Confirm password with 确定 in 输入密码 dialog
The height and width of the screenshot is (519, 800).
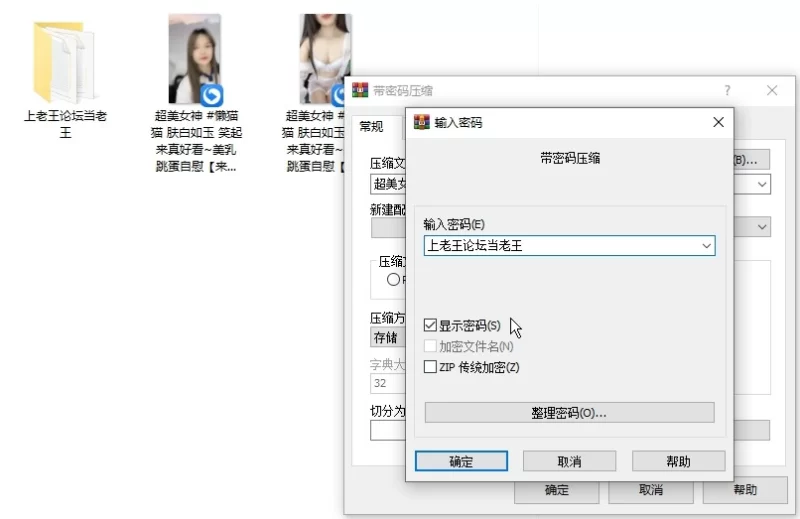[461, 461]
